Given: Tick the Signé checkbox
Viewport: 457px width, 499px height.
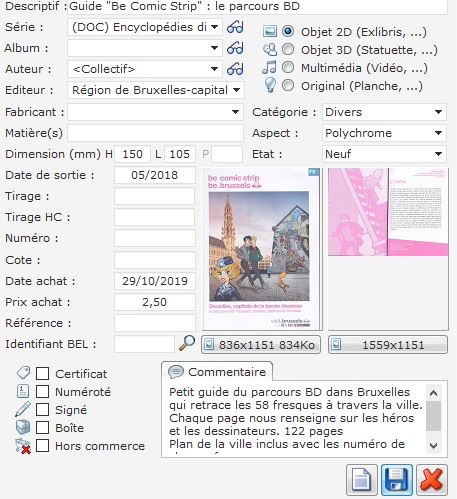Looking at the screenshot, I should click(x=43, y=410).
